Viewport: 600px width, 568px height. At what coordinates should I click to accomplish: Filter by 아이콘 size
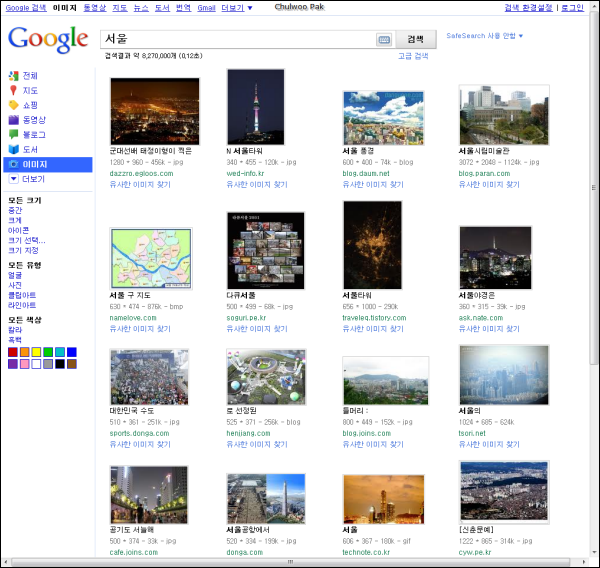[x=18, y=230]
